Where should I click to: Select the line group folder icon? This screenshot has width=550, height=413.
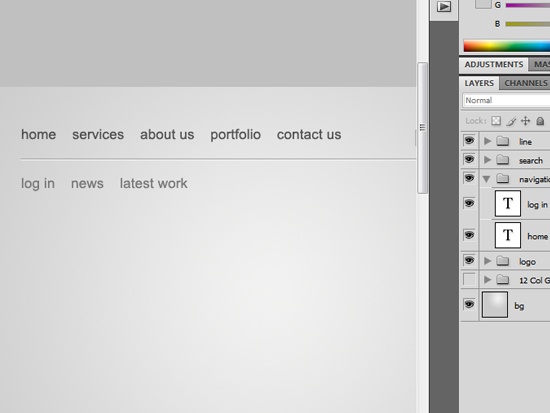[x=503, y=141]
